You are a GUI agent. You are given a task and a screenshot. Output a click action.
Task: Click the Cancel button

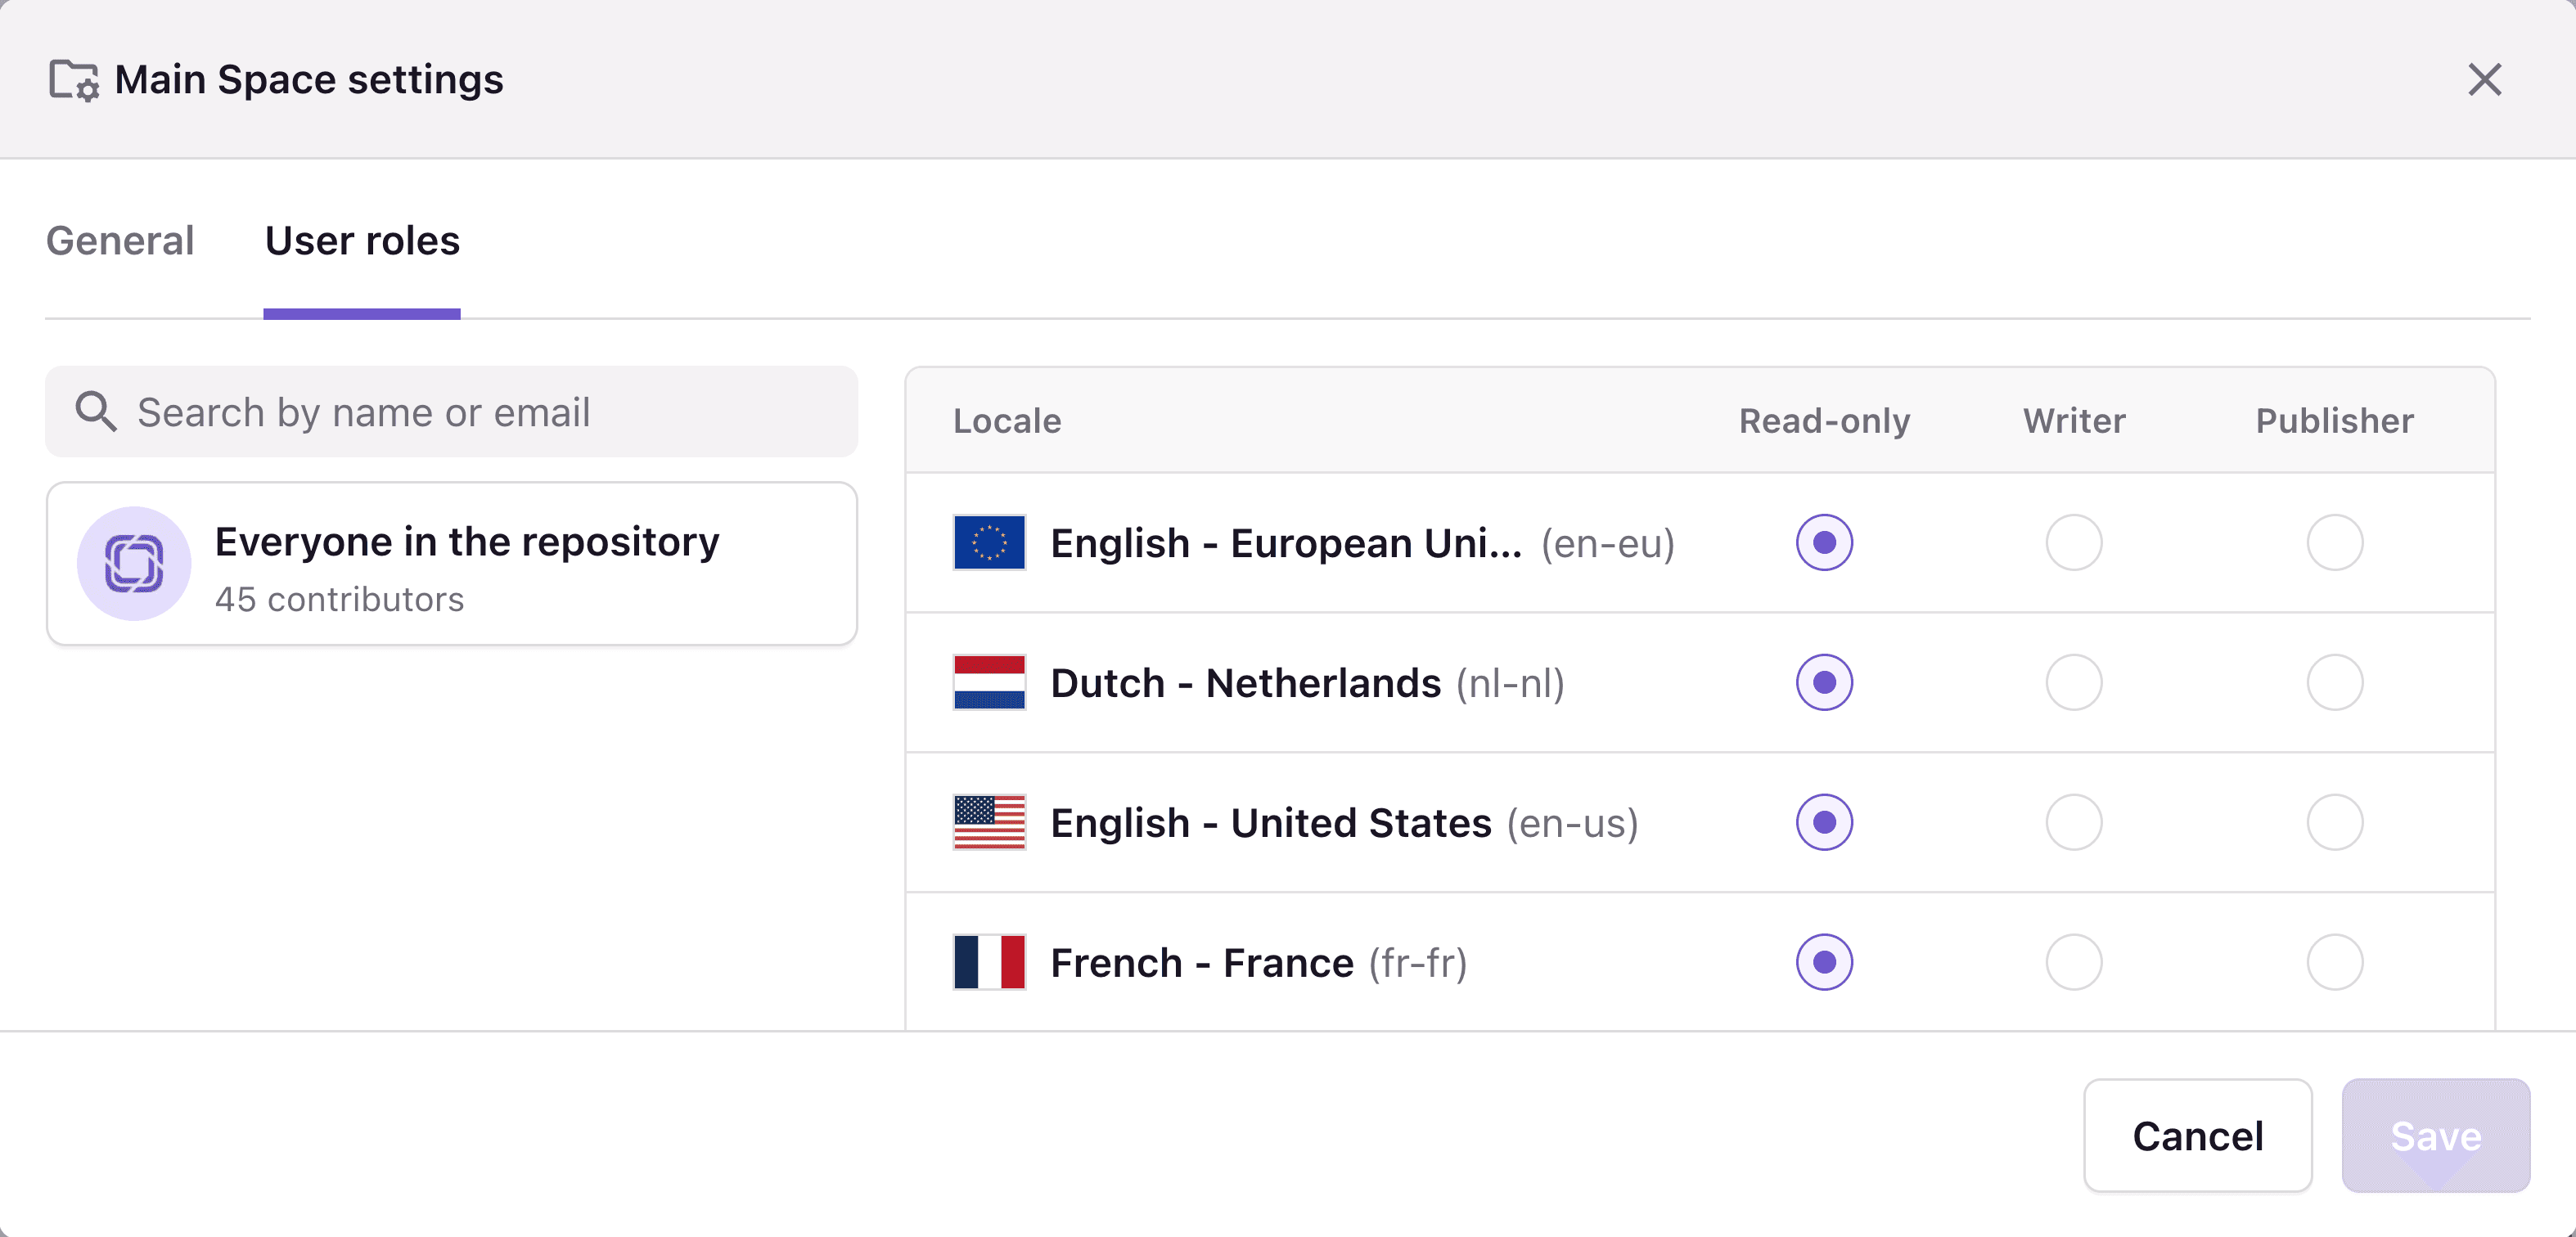tap(2197, 1135)
